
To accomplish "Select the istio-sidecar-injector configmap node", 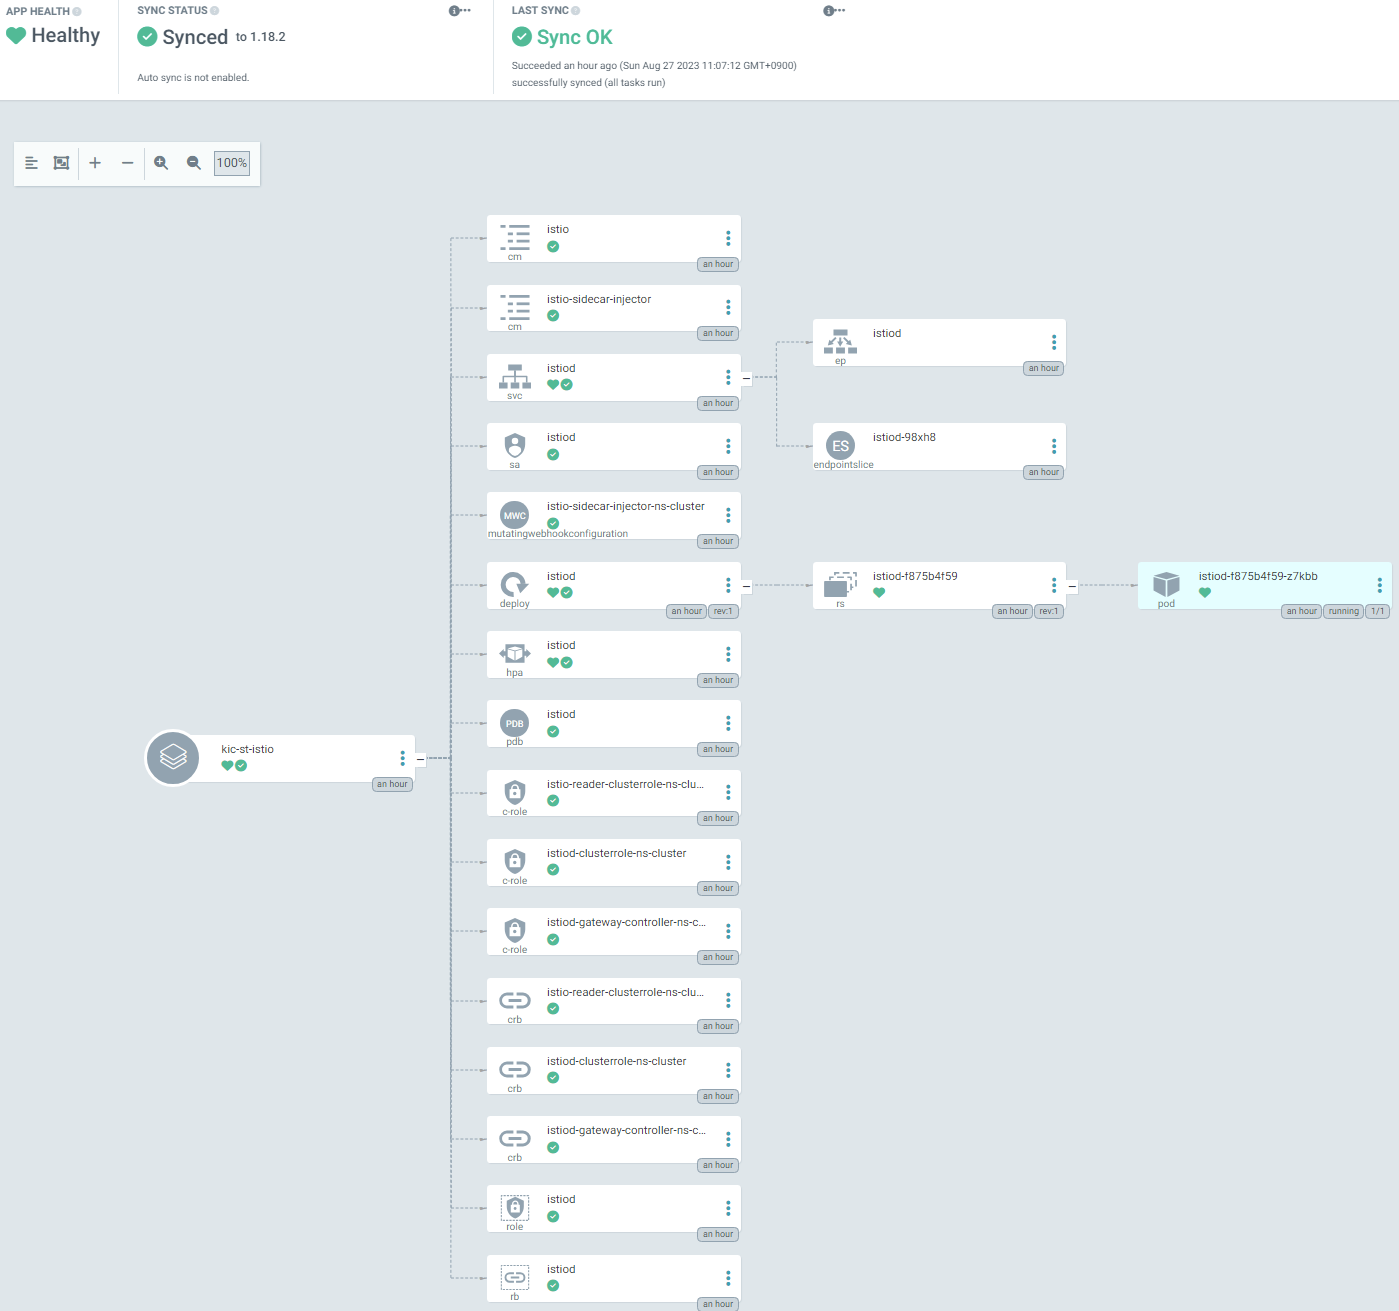I will (x=614, y=308).
